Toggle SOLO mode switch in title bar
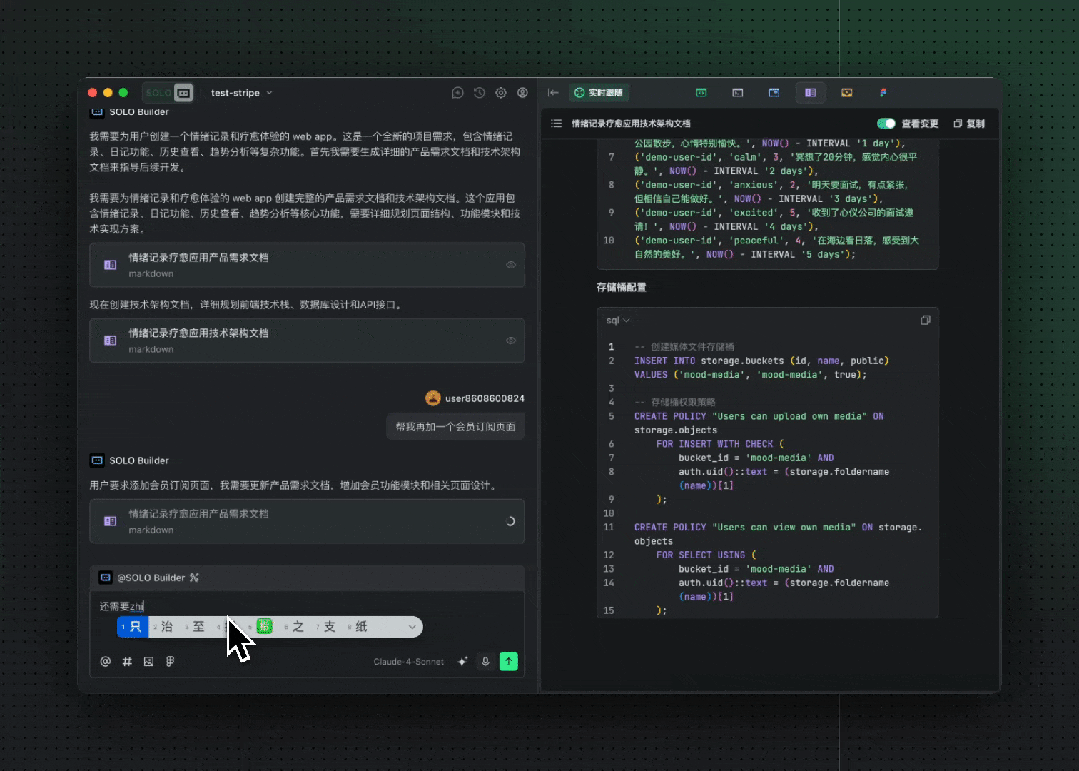The height and width of the screenshot is (771, 1079). tap(167, 92)
